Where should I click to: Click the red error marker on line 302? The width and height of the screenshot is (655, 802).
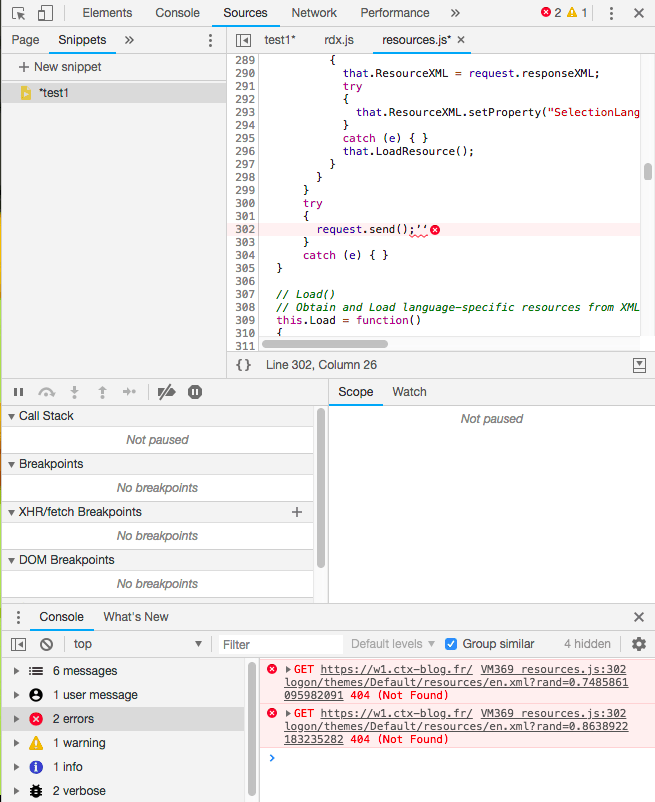435,230
